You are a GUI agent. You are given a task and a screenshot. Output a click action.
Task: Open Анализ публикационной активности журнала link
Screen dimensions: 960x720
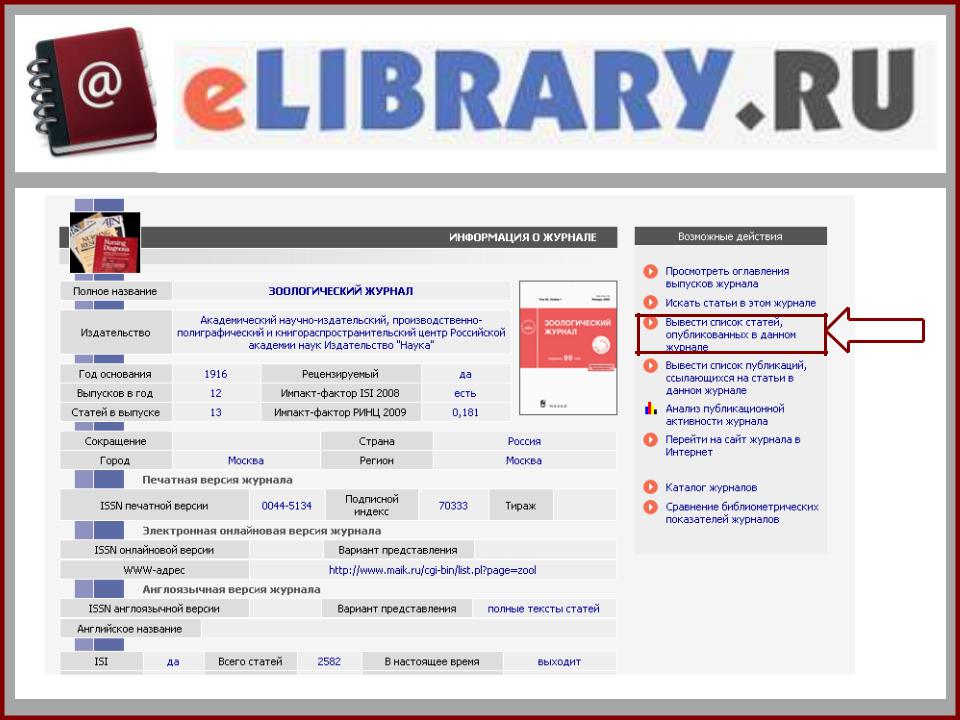click(724, 415)
